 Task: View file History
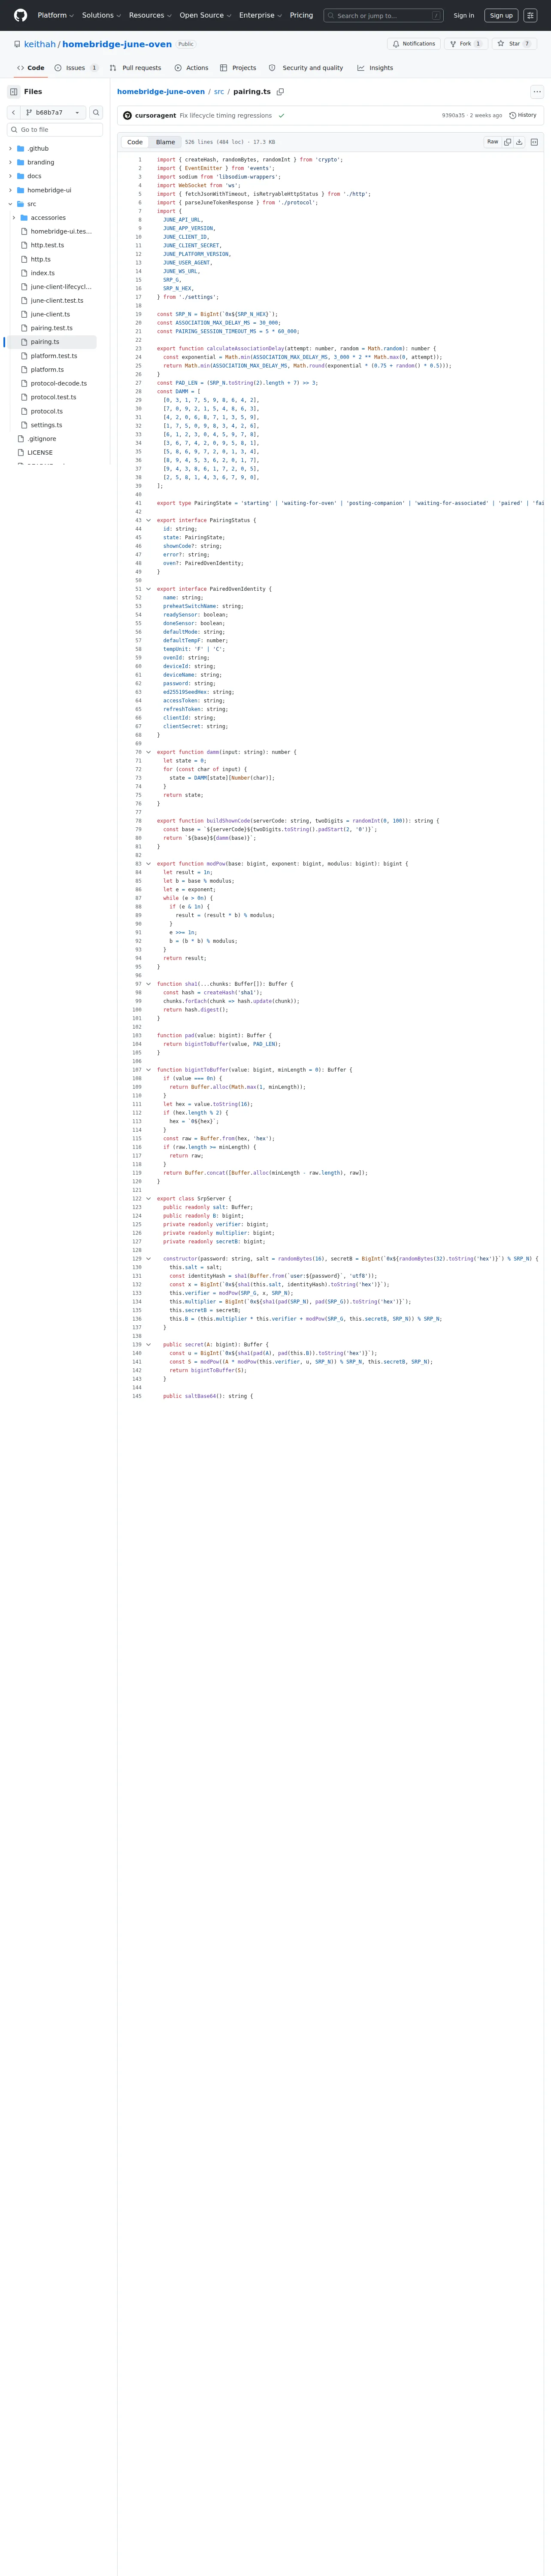tap(523, 116)
